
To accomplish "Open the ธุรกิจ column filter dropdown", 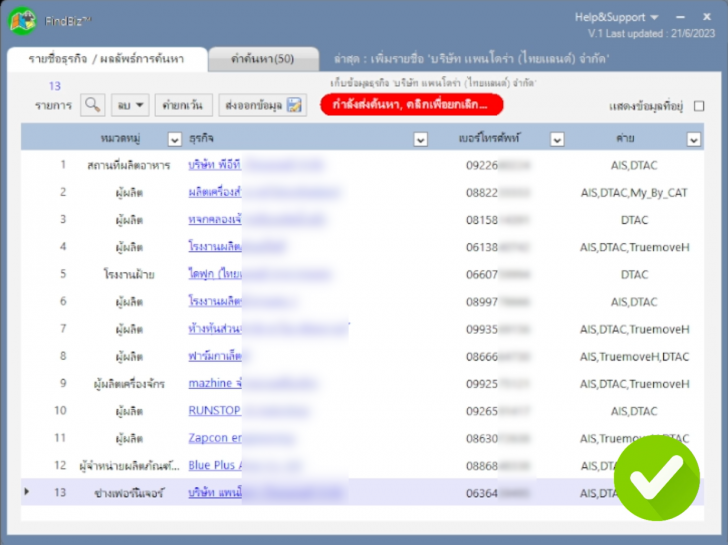I will coord(421,139).
